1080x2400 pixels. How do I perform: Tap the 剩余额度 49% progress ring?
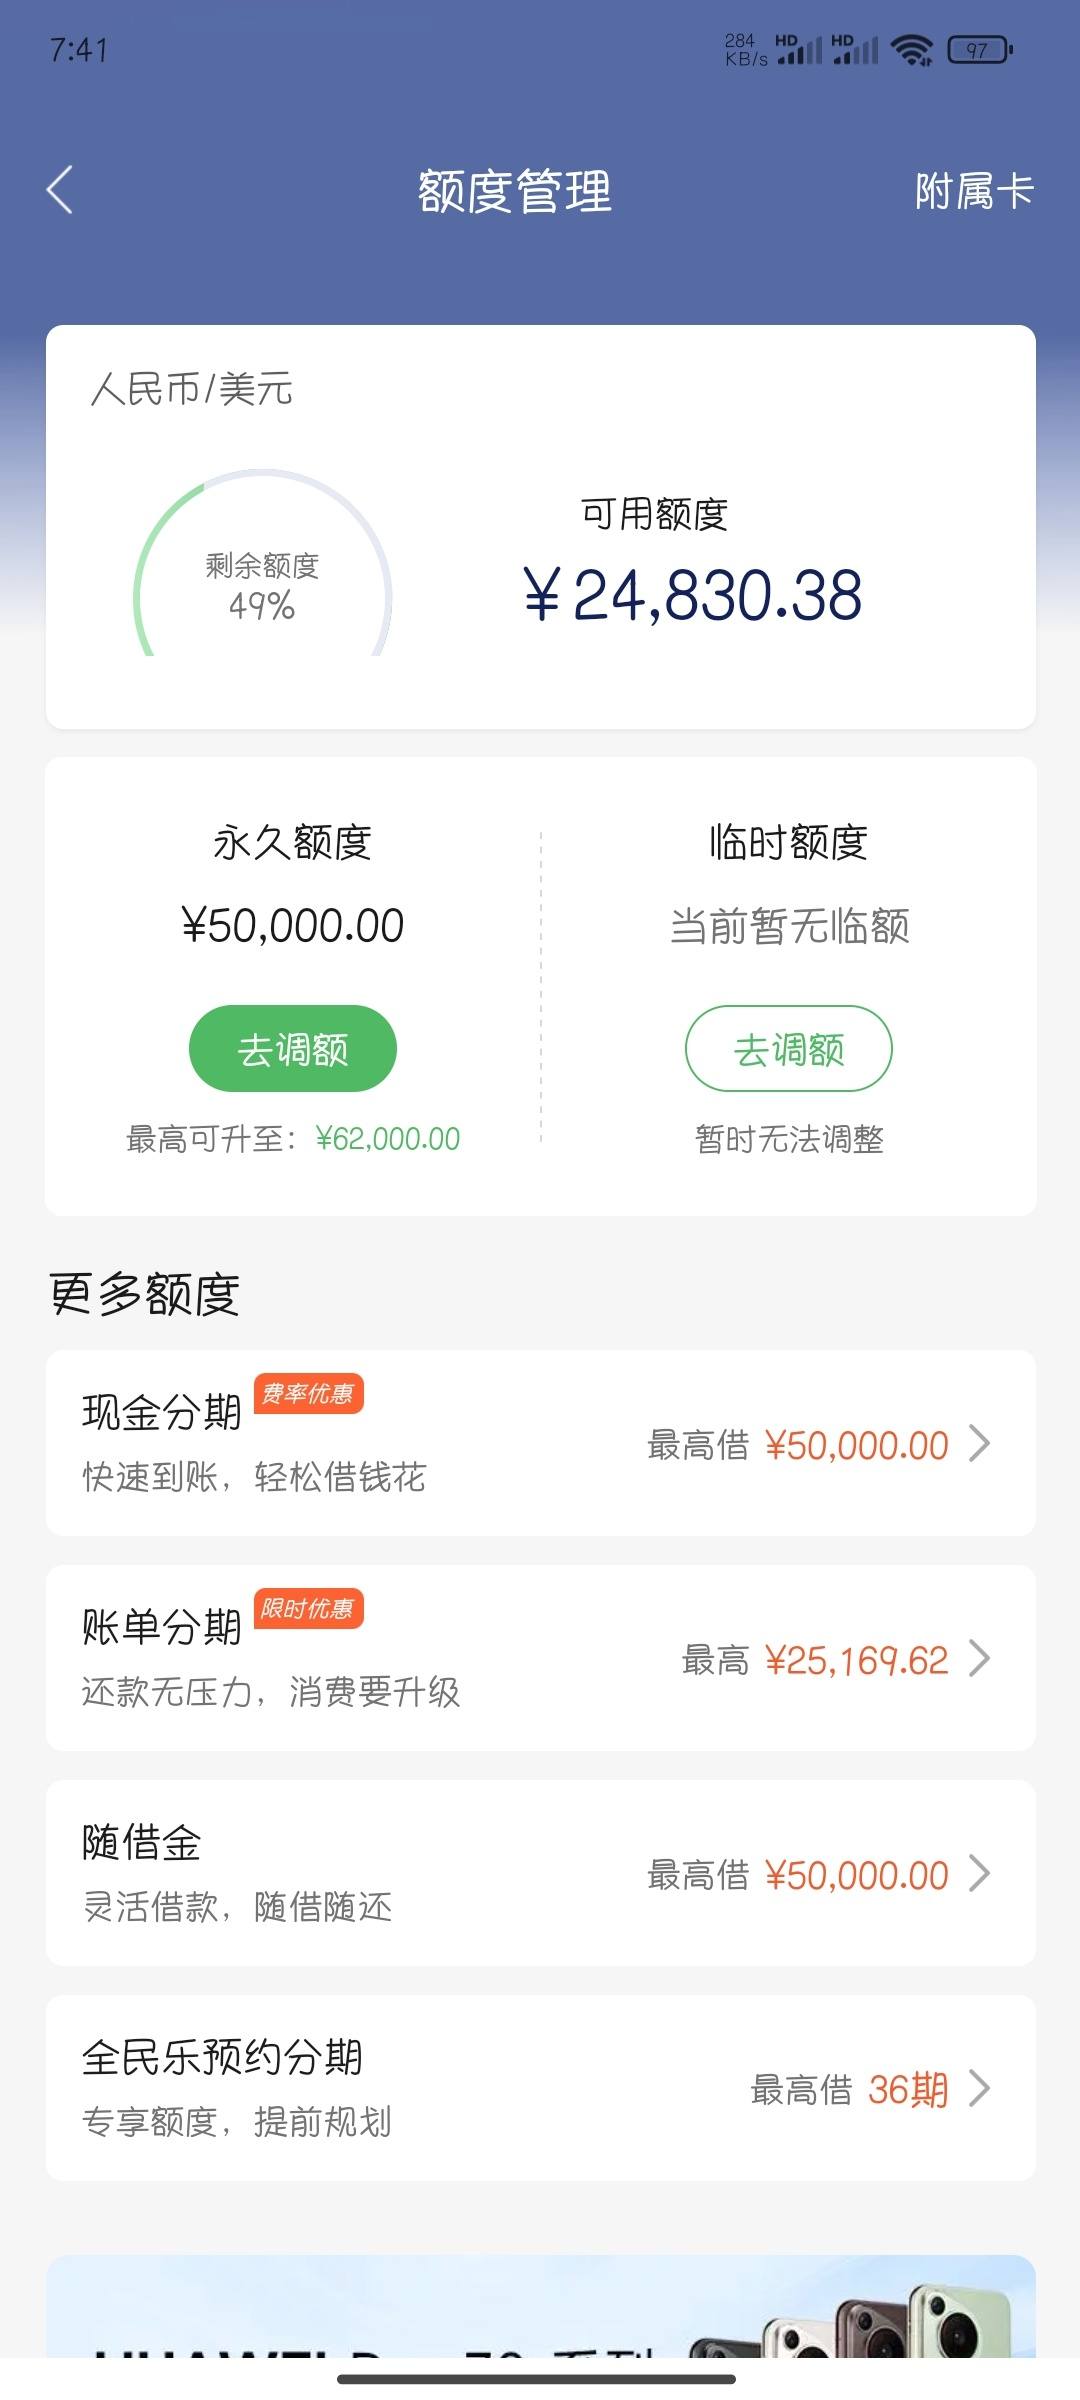click(262, 565)
